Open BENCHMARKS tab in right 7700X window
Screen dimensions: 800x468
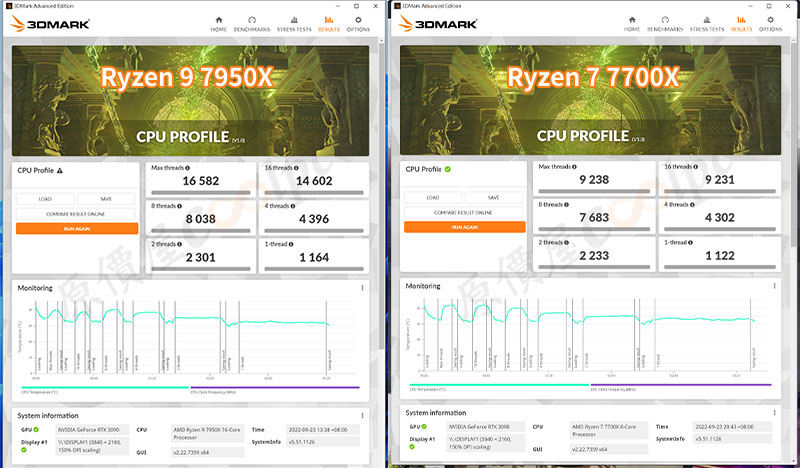click(x=665, y=24)
